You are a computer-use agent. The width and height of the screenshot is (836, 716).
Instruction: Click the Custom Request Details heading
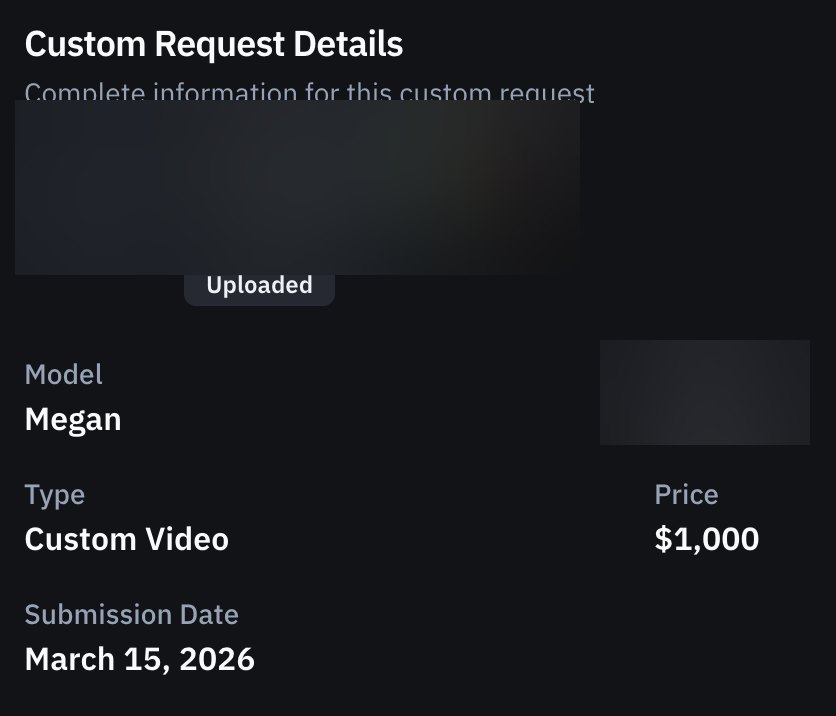coord(214,44)
